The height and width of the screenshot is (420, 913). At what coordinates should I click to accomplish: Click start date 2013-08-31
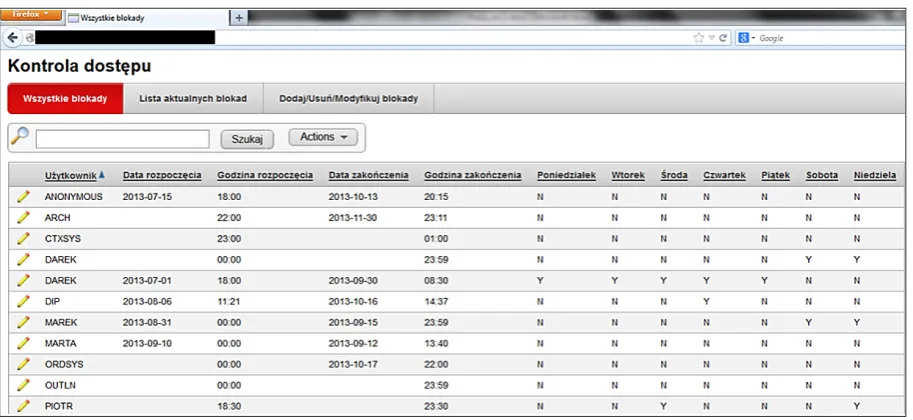(147, 323)
